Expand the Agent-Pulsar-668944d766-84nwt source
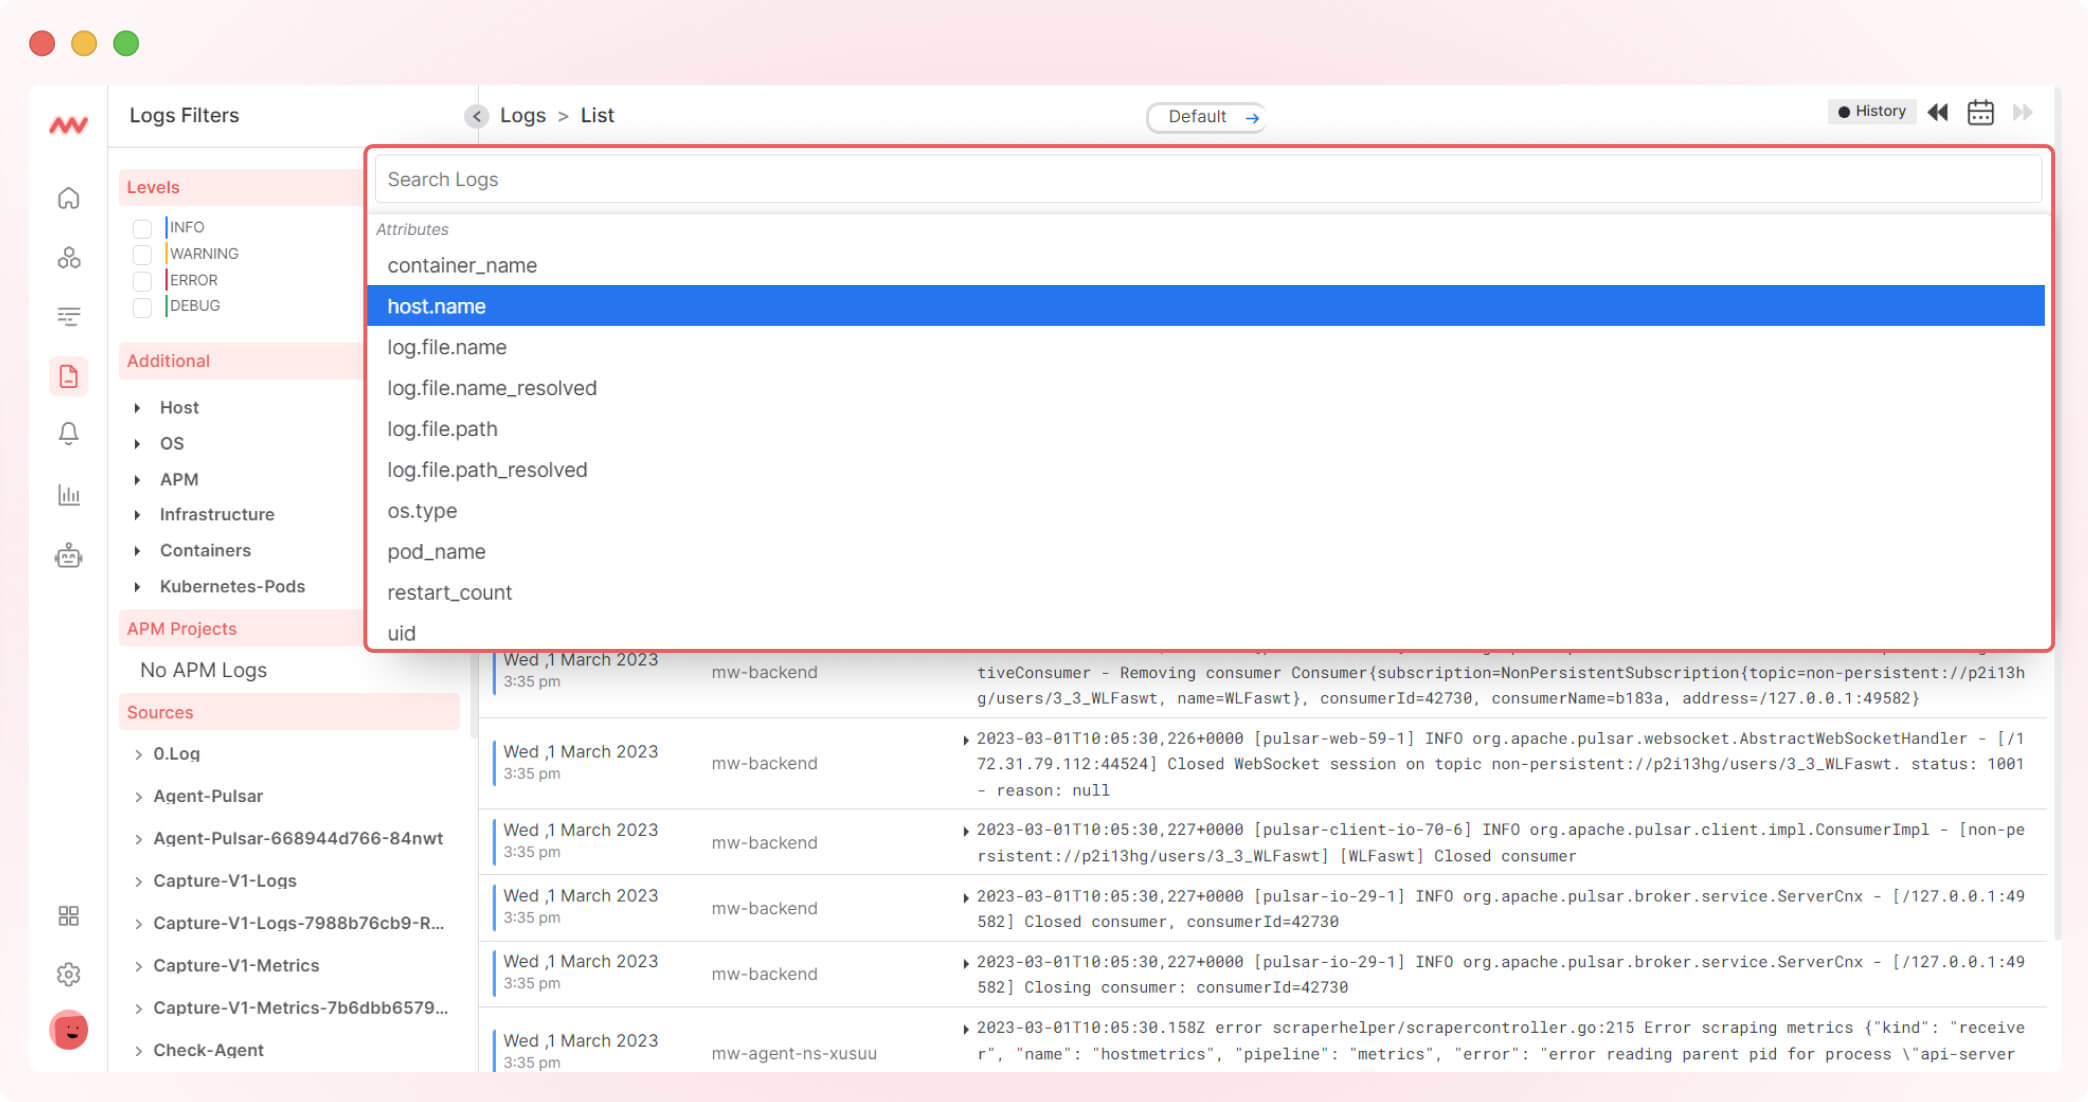Image resolution: width=2088 pixels, height=1102 pixels. click(x=138, y=839)
